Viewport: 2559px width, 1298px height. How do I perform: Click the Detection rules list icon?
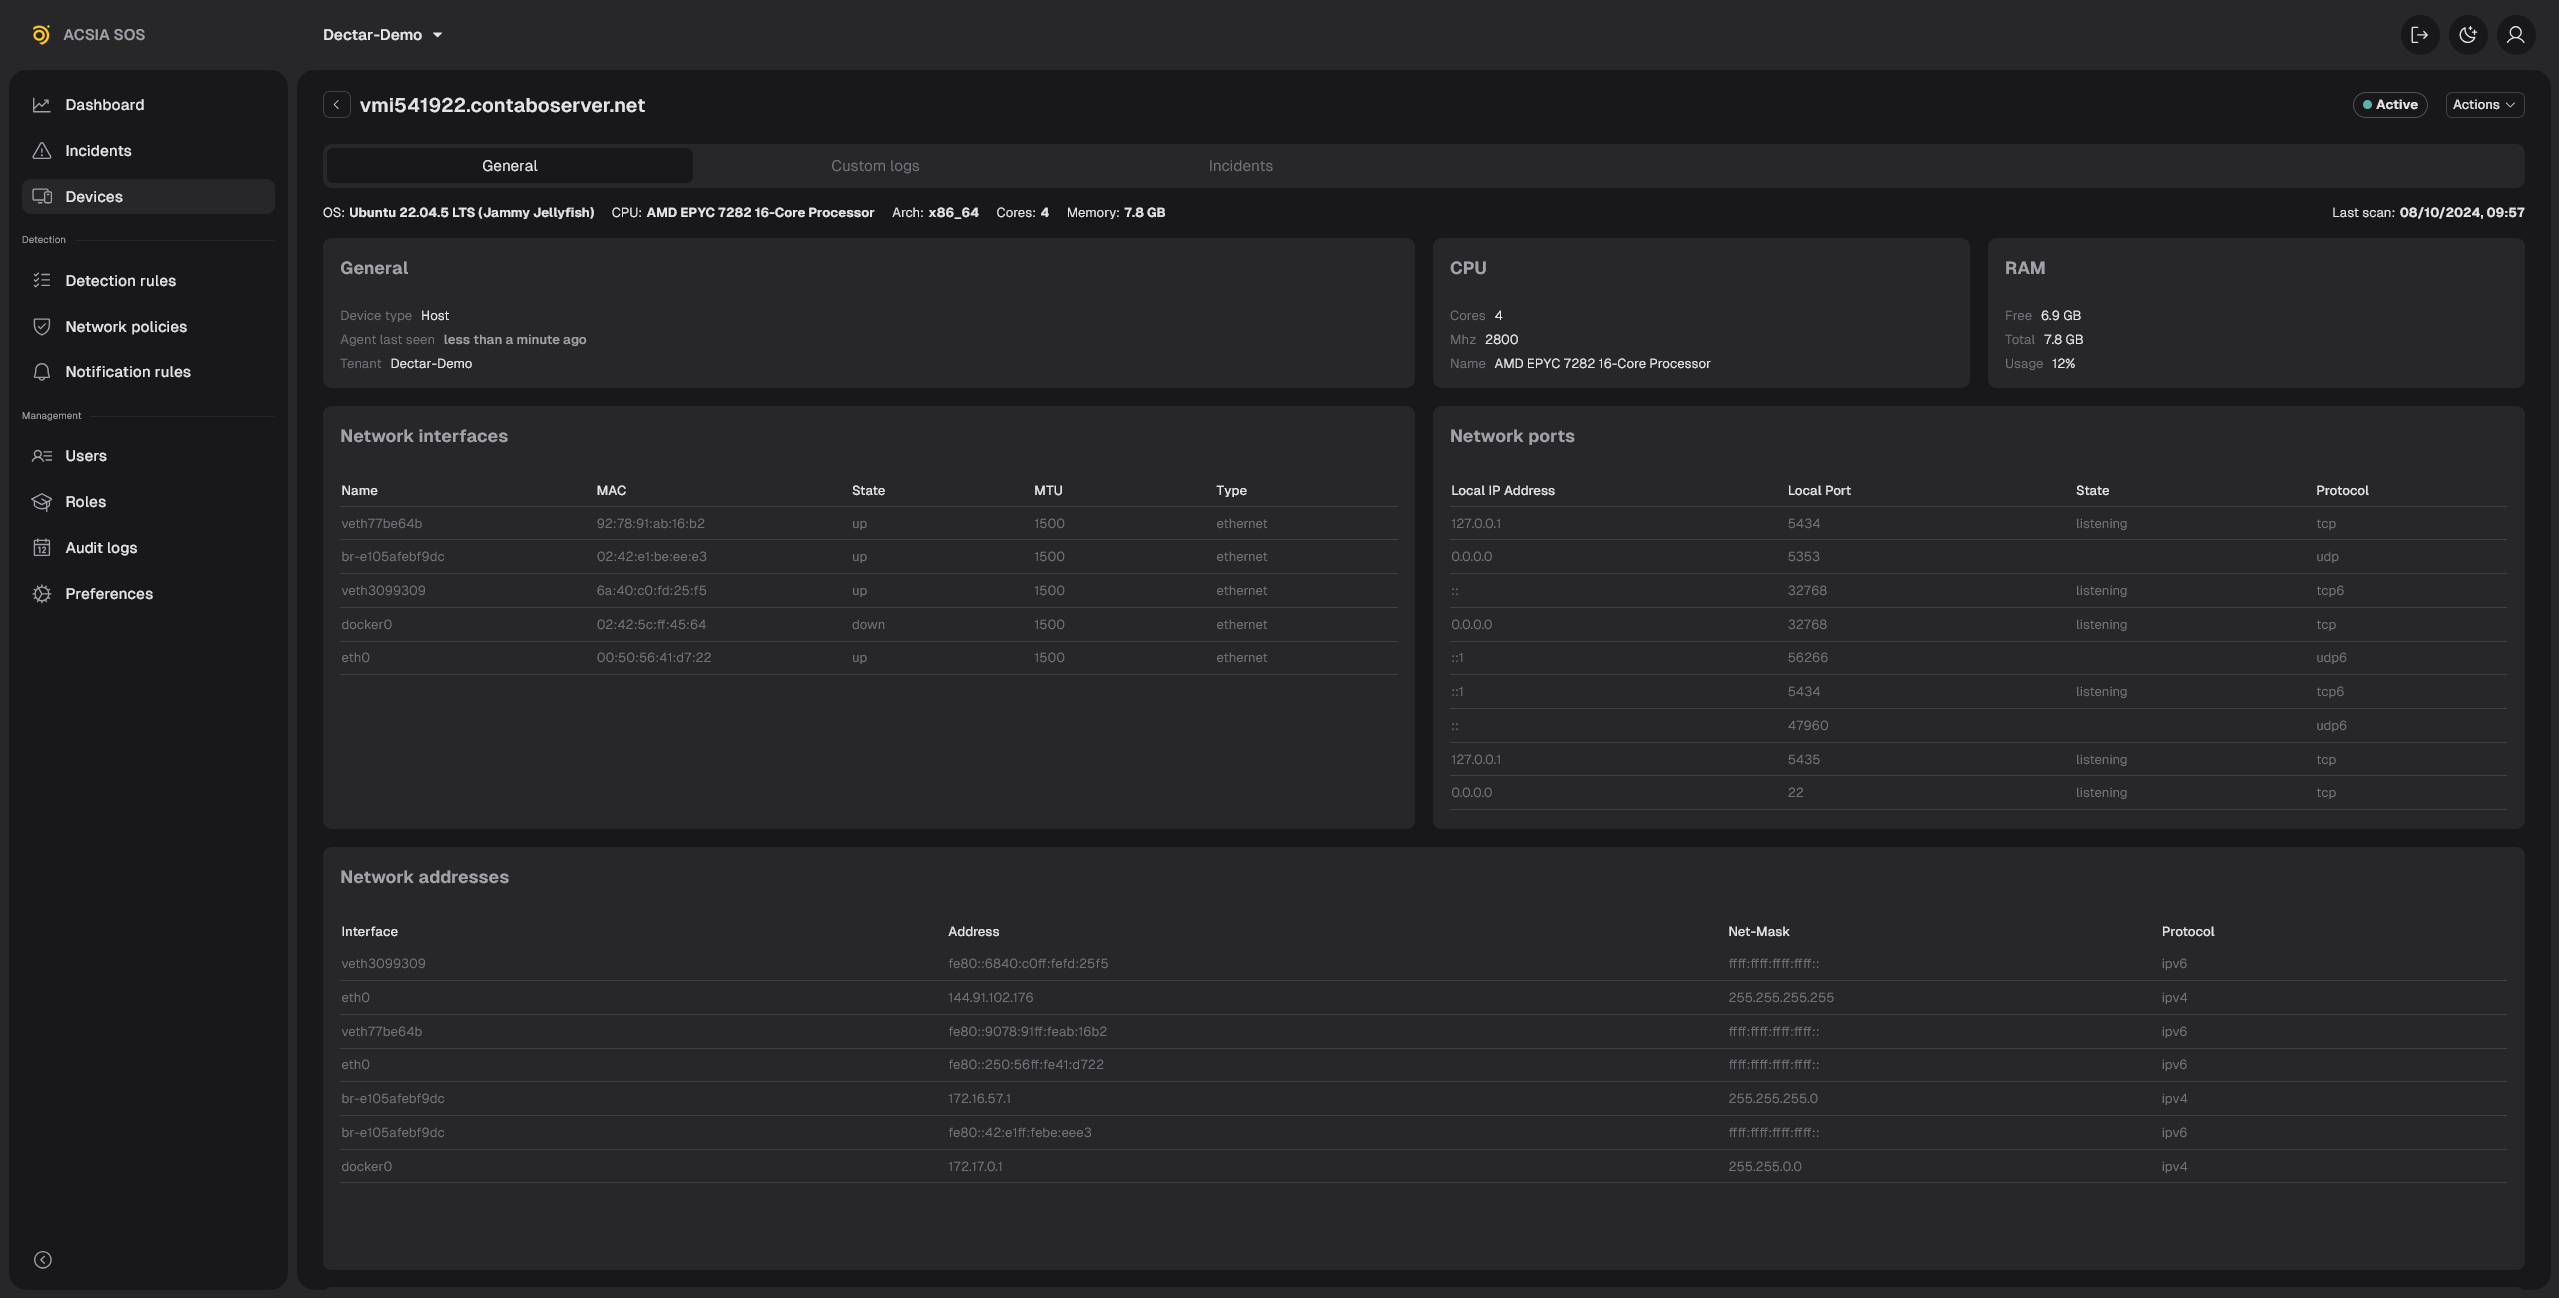(41, 281)
